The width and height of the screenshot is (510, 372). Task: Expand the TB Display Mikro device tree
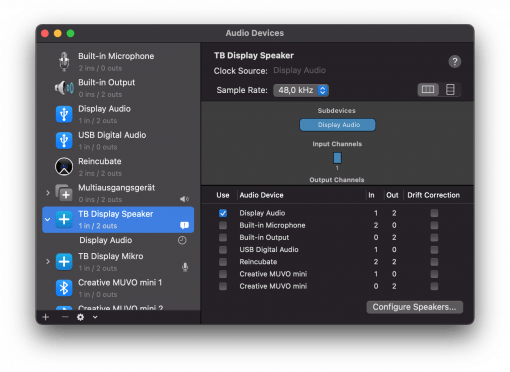(48, 262)
